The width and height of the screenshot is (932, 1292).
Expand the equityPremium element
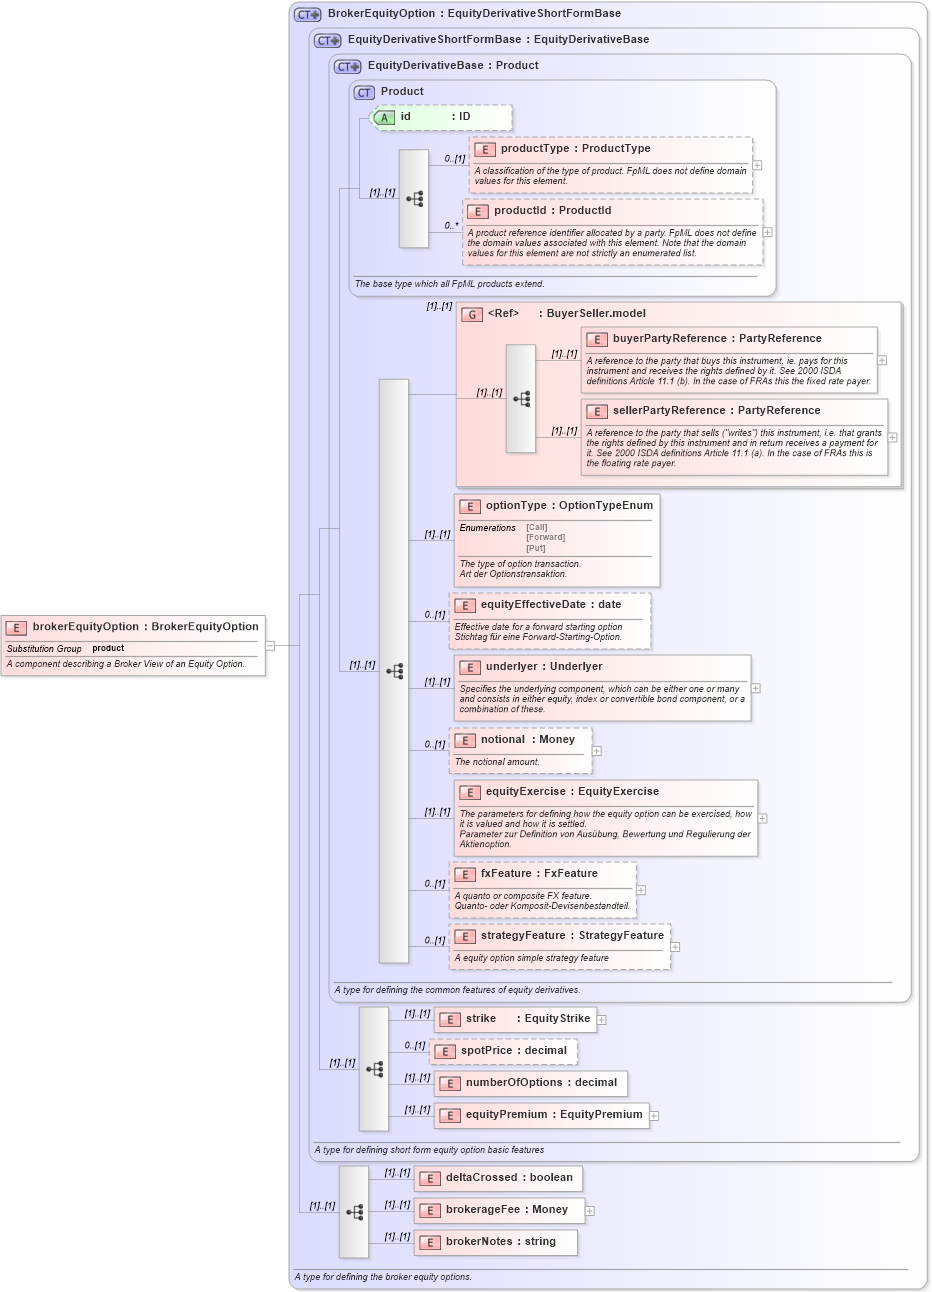(654, 1115)
